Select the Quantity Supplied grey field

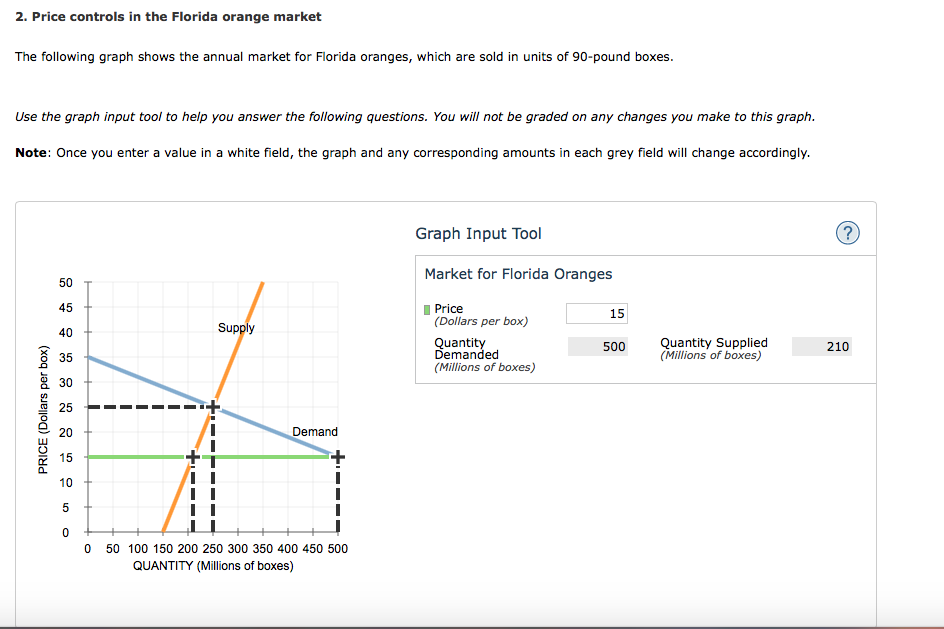[821, 345]
